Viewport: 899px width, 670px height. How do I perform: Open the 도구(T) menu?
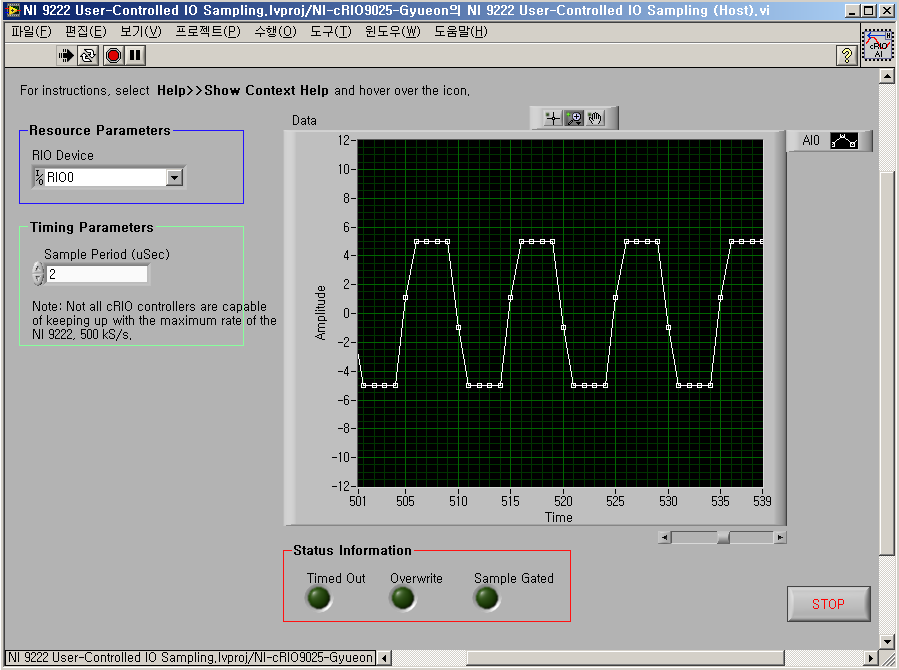pyautogui.click(x=331, y=32)
